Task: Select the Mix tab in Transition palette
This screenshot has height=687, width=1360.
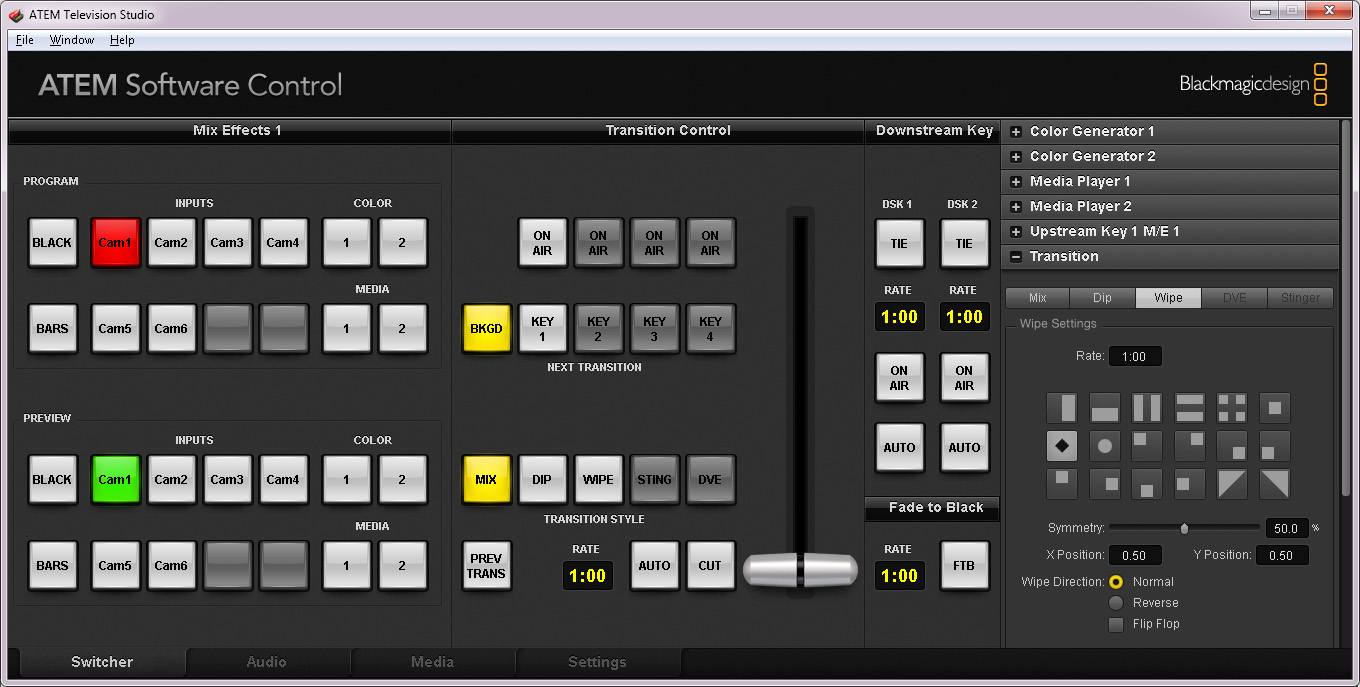Action: 1037,297
